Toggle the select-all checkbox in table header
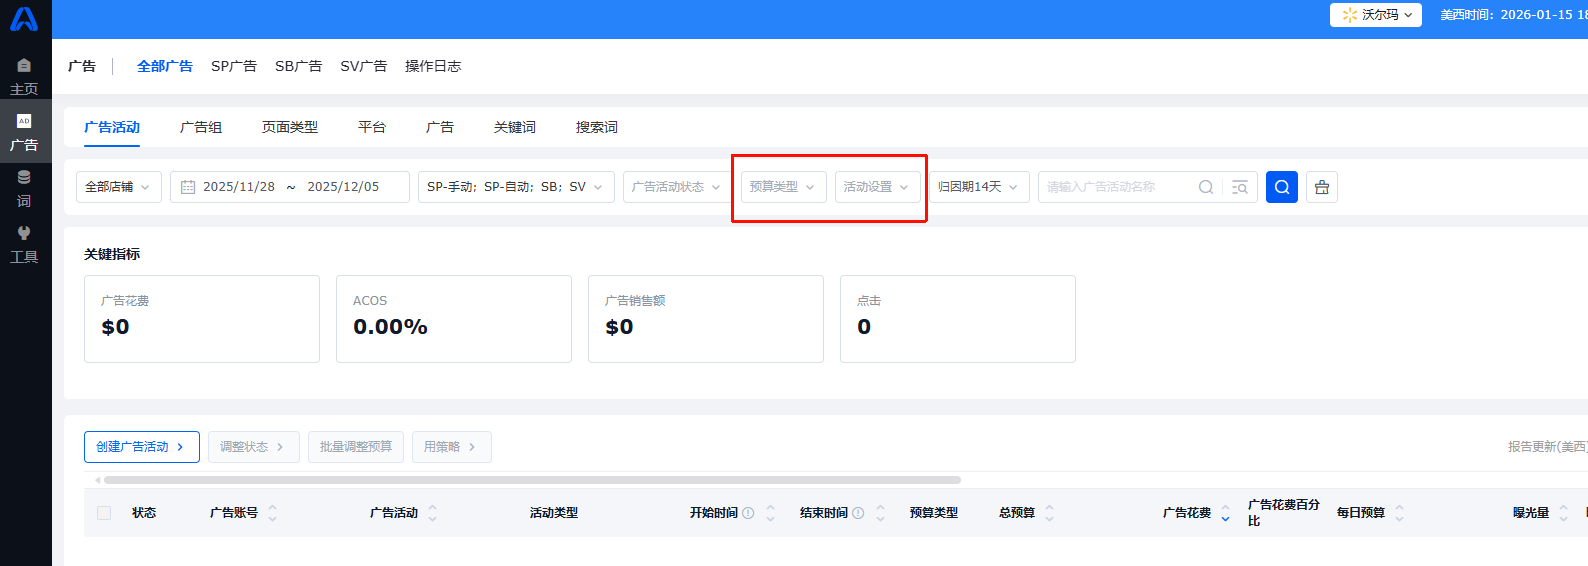Image resolution: width=1588 pixels, height=566 pixels. [x=104, y=513]
